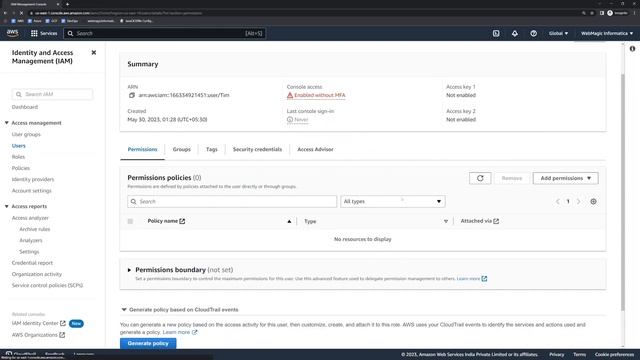640x360 pixels.
Task: Open the info panel icon at right edge
Action: tap(632, 49)
